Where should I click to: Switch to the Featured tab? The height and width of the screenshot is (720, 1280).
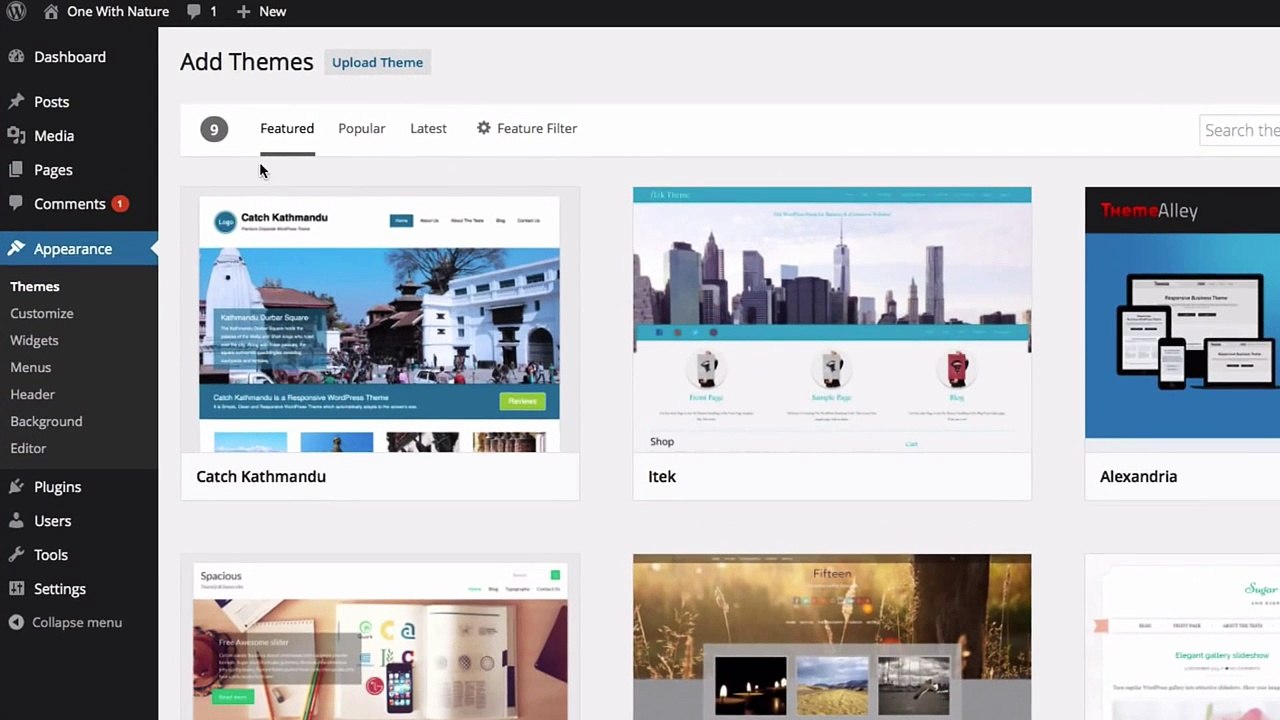point(287,128)
